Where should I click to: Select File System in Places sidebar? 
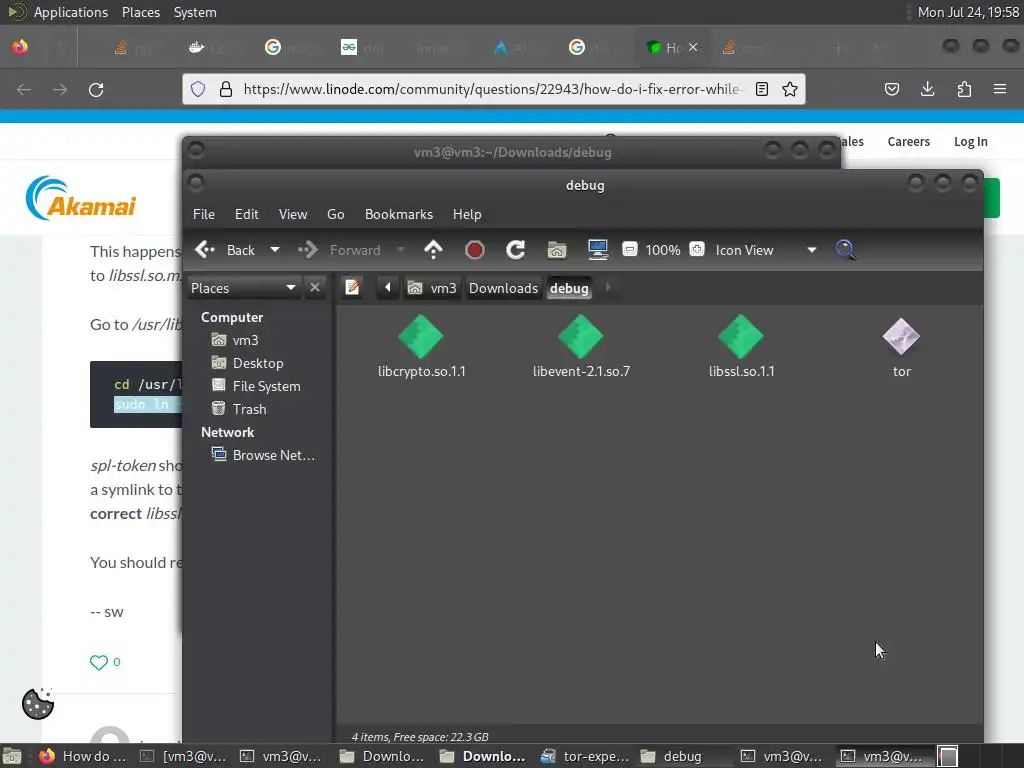pos(256,386)
